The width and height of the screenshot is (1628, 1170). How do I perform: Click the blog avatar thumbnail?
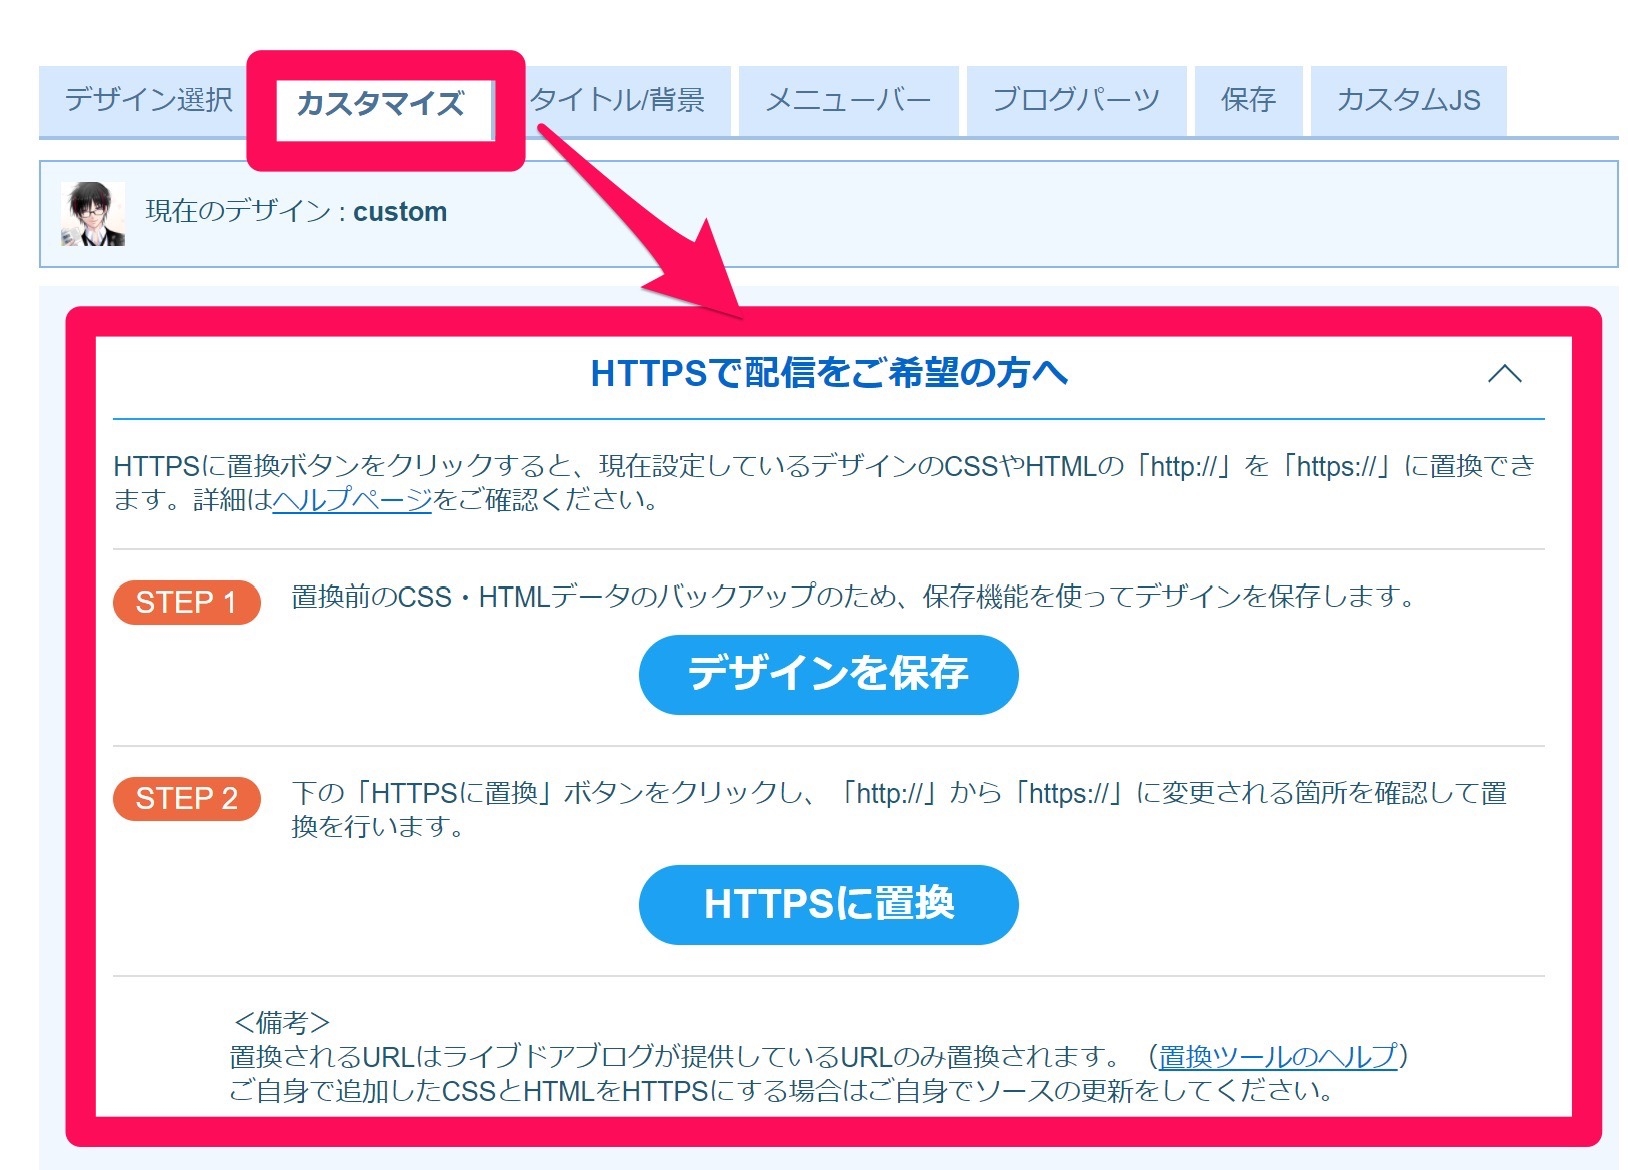[93, 211]
